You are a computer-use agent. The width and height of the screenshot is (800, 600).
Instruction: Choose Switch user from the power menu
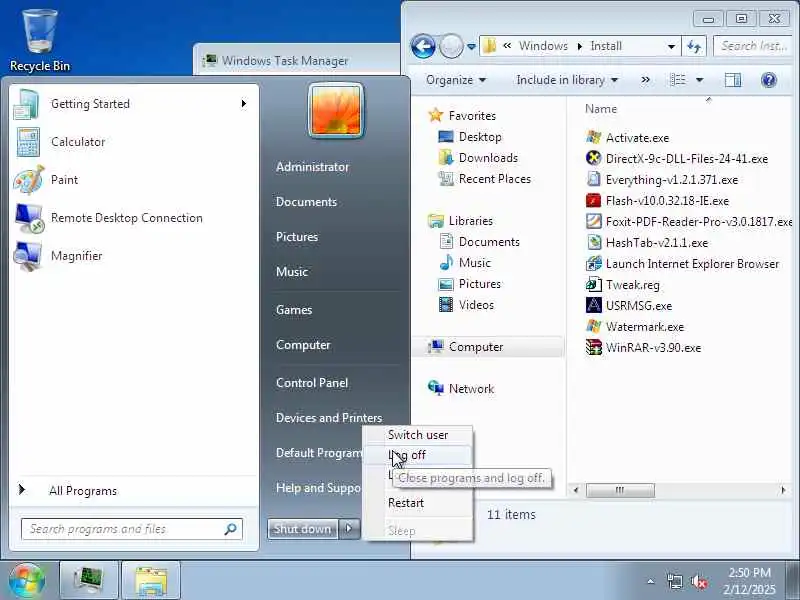tap(418, 435)
